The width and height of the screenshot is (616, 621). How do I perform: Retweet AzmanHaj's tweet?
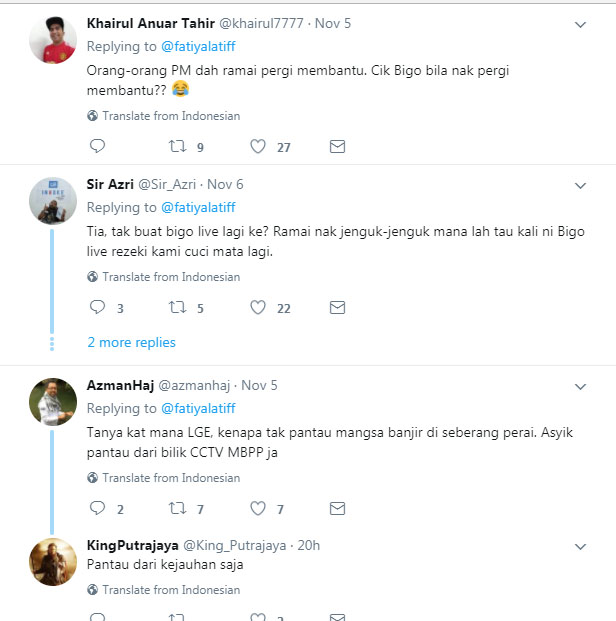[177, 509]
